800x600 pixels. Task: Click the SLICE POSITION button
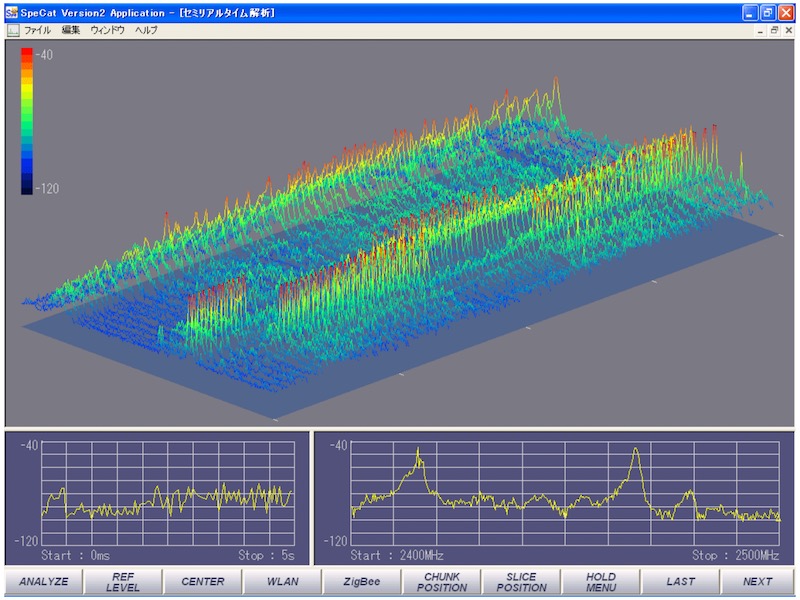click(x=521, y=582)
